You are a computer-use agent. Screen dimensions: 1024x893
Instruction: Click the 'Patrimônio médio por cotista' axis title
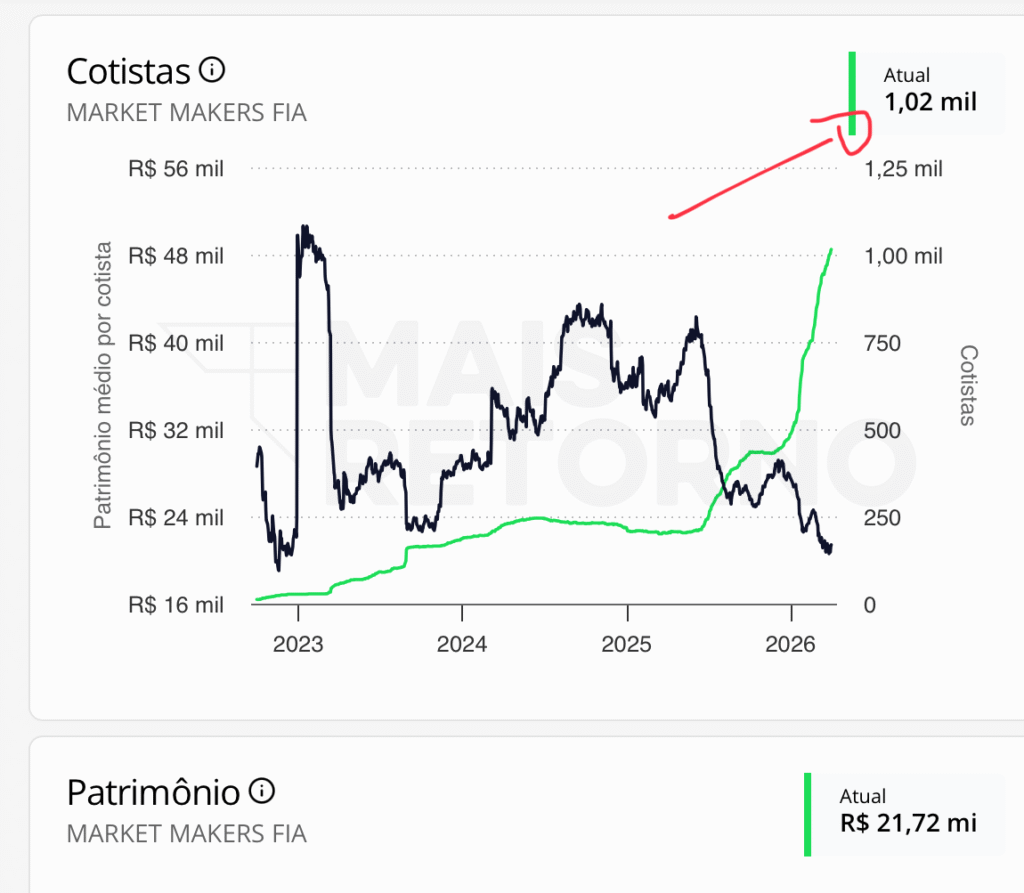(x=103, y=385)
